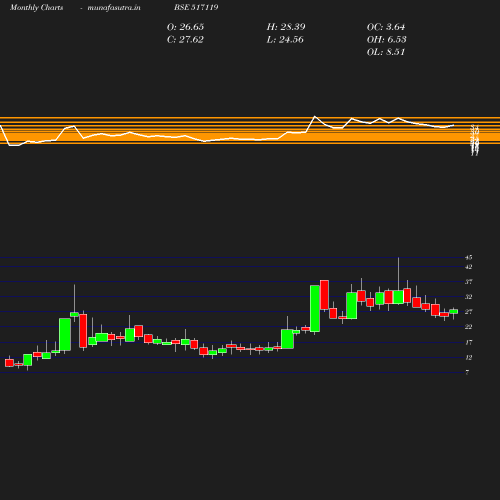Image resolution: width=500 pixels, height=500 pixels.
Task: Select the high value 'H: 28.39'
Action: (x=286, y=27)
